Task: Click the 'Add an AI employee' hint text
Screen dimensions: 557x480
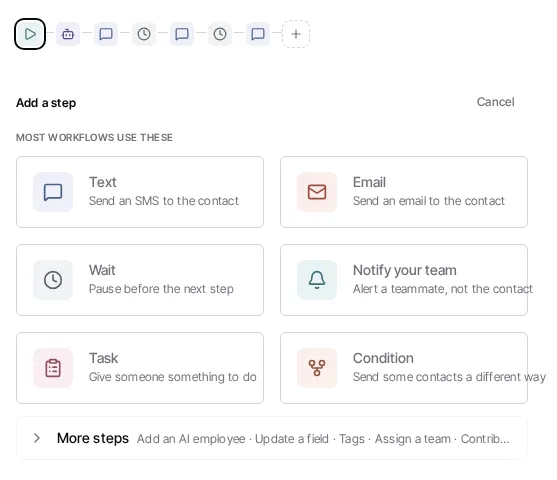Action: click(191, 439)
